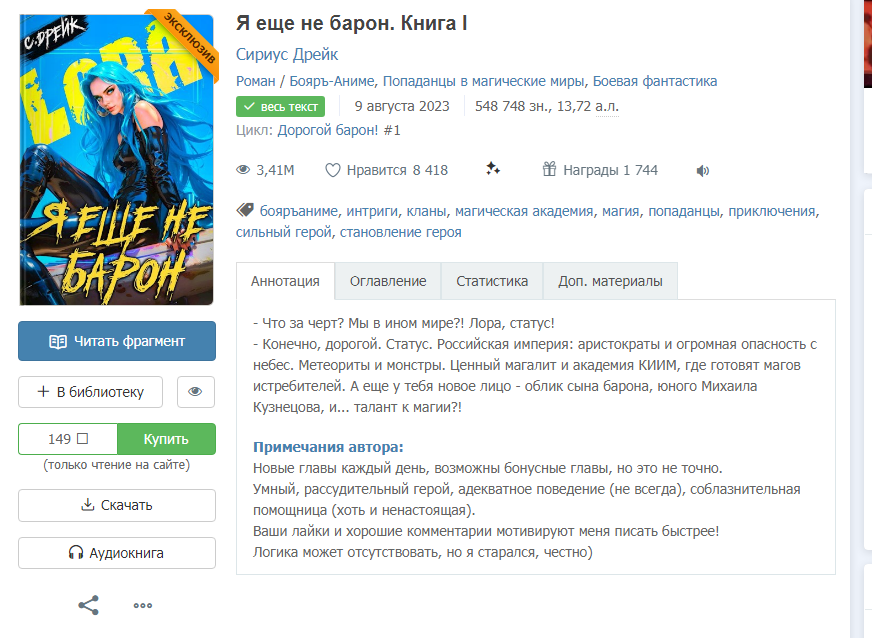Click the tag icon before боярьаниме
The height and width of the screenshot is (638, 872).
(x=245, y=210)
